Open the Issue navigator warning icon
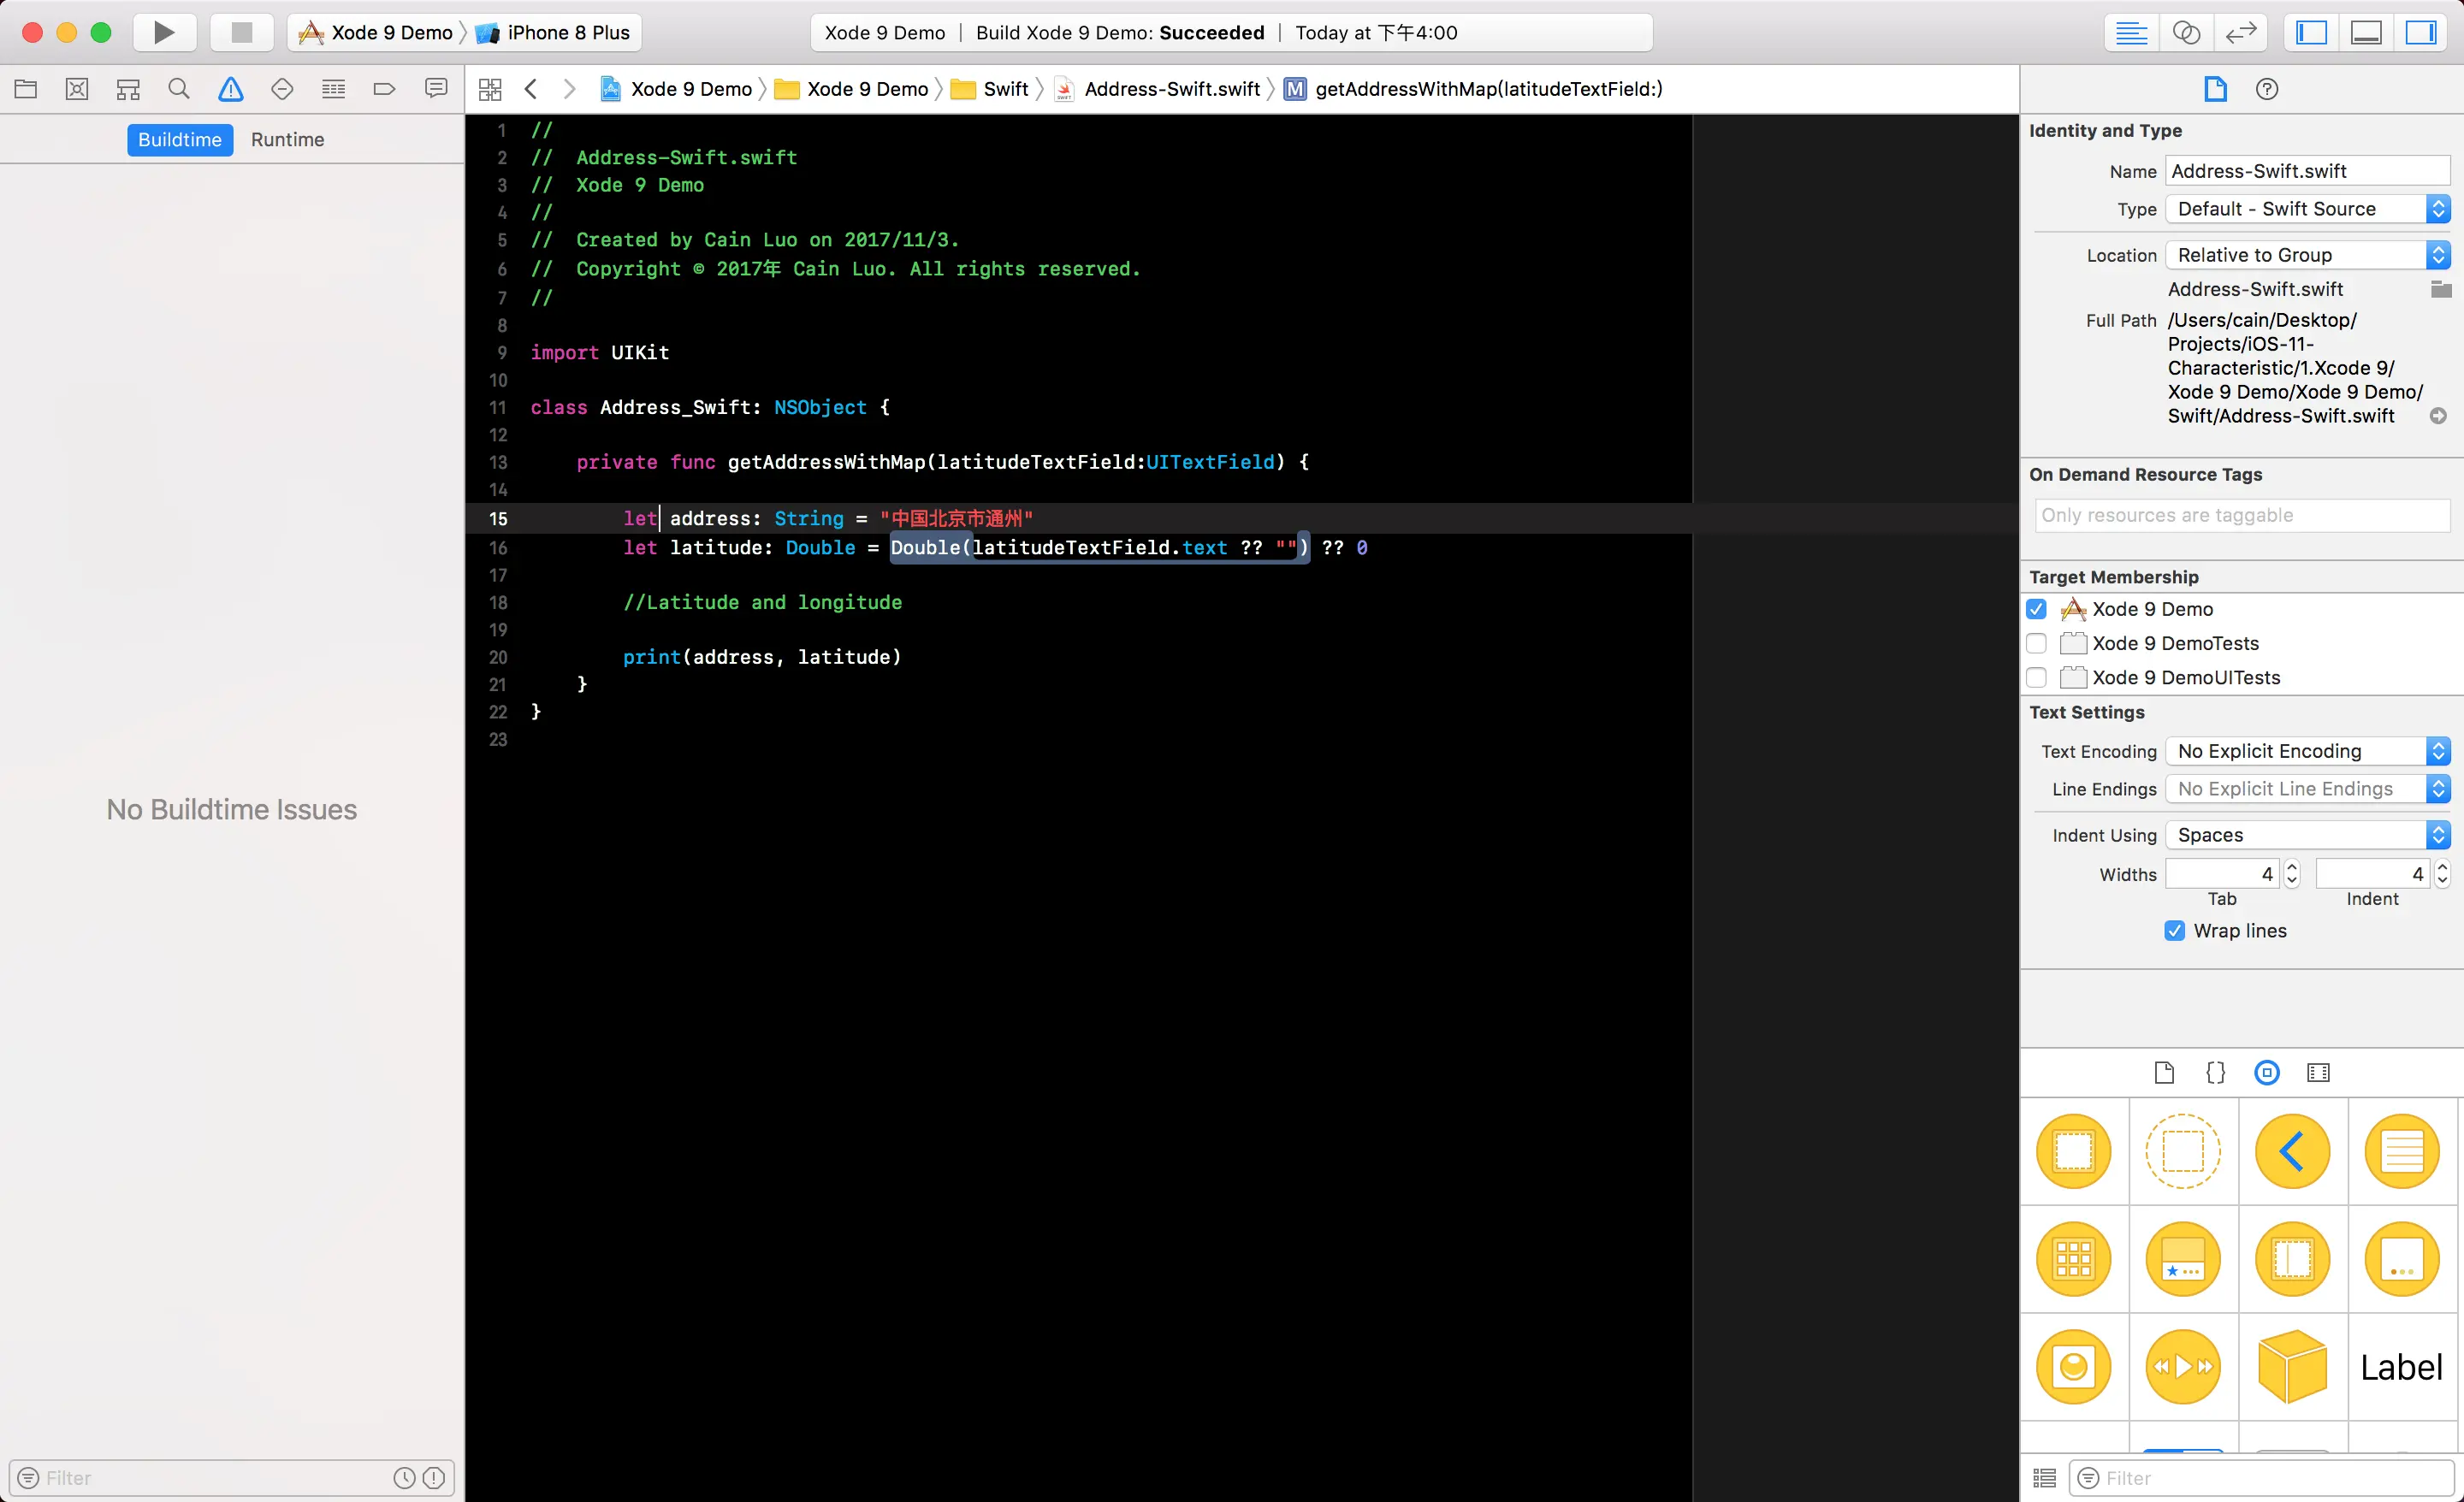The image size is (2464, 1502). click(x=230, y=89)
